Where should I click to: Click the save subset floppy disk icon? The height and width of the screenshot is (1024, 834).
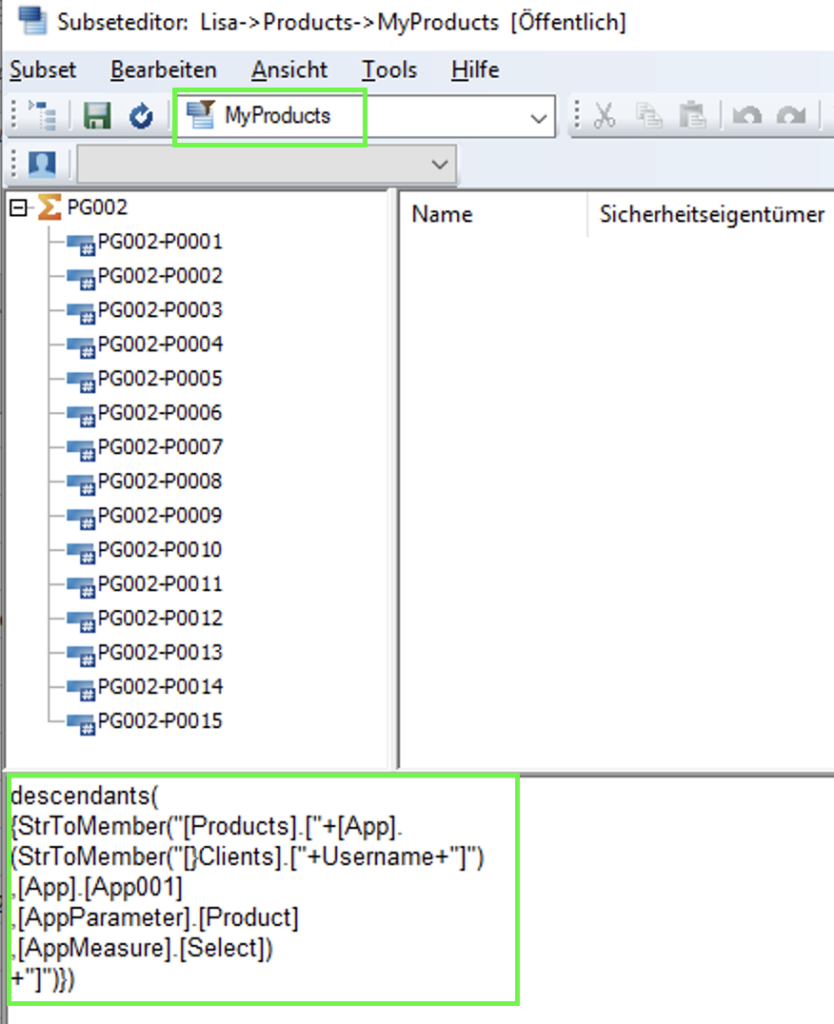[97, 116]
